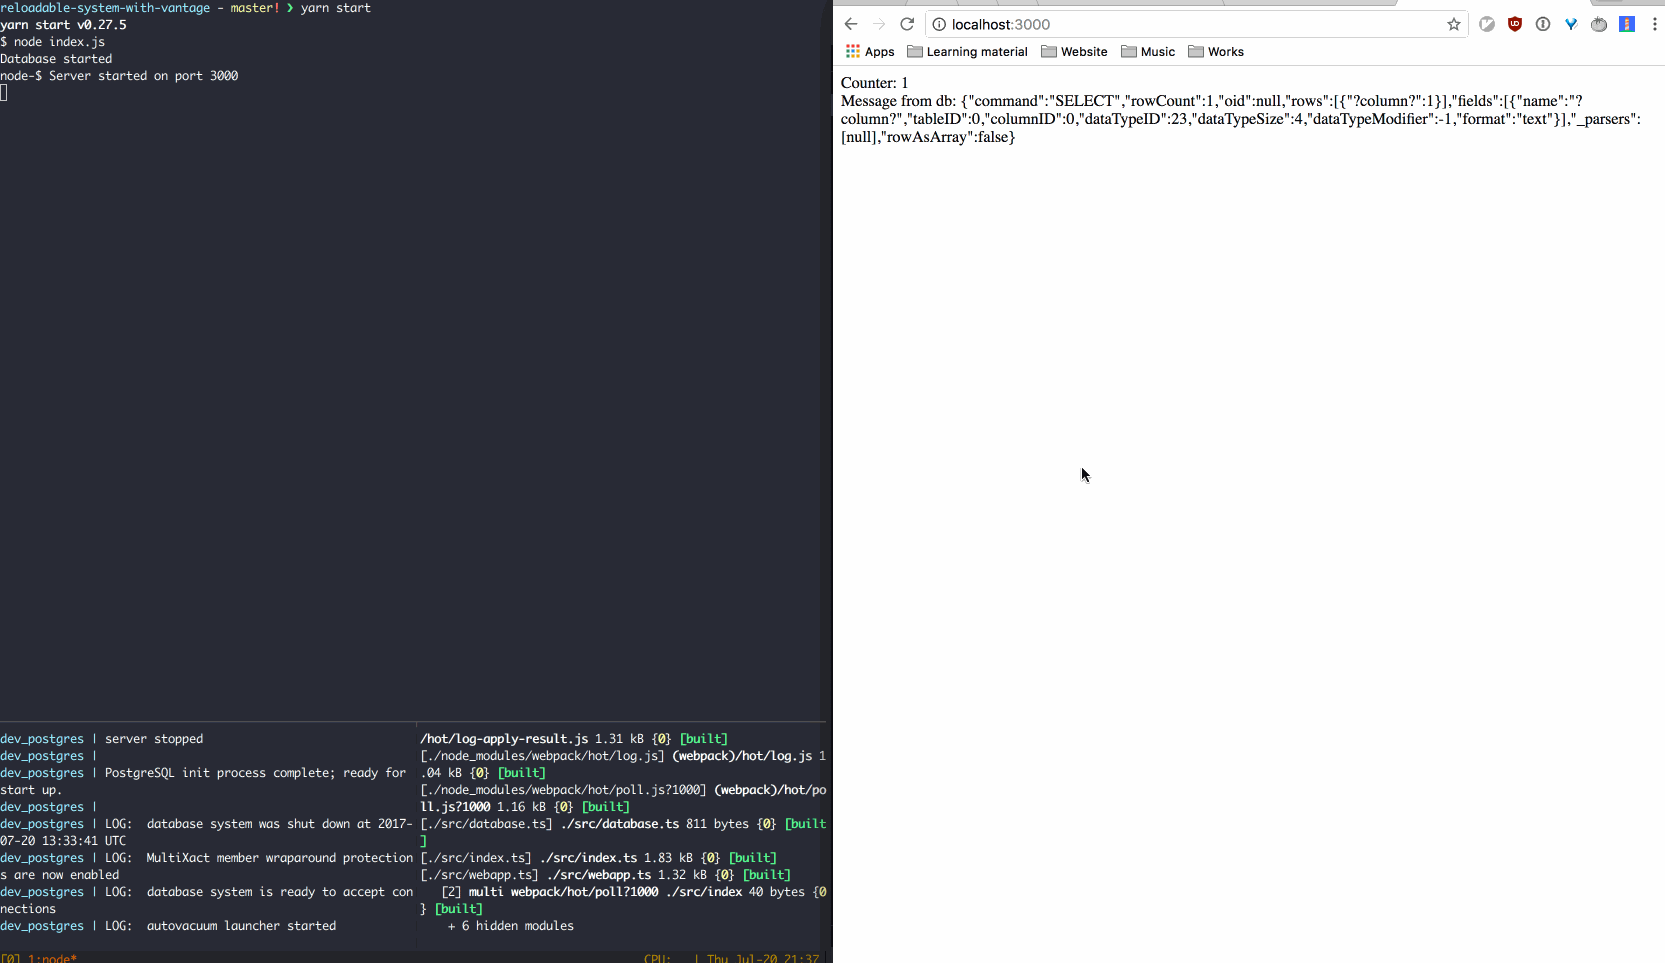Image resolution: width=1665 pixels, height=963 pixels.
Task: Open the Learning material bookmark folder
Action: tap(967, 52)
